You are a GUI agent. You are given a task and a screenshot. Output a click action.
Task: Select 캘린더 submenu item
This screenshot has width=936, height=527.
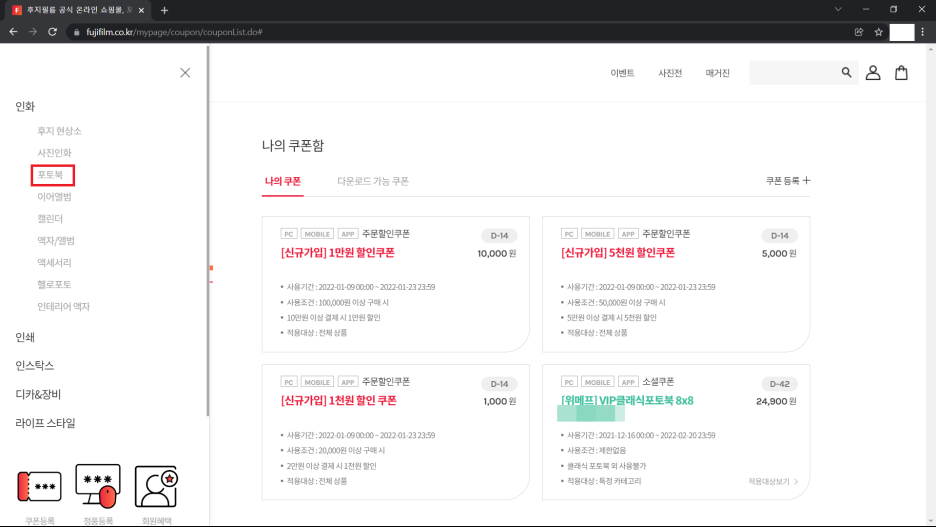point(50,218)
